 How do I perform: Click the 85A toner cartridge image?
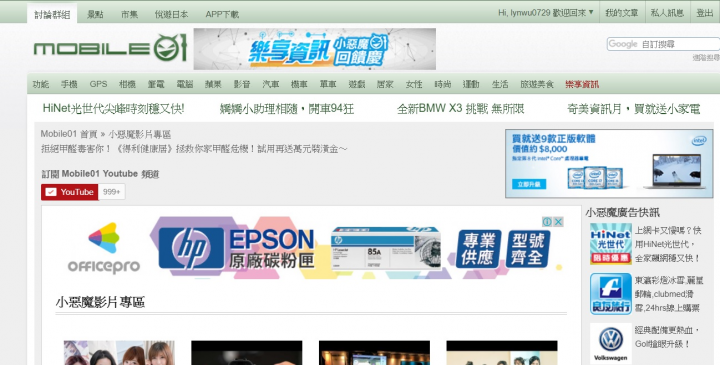(x=386, y=248)
